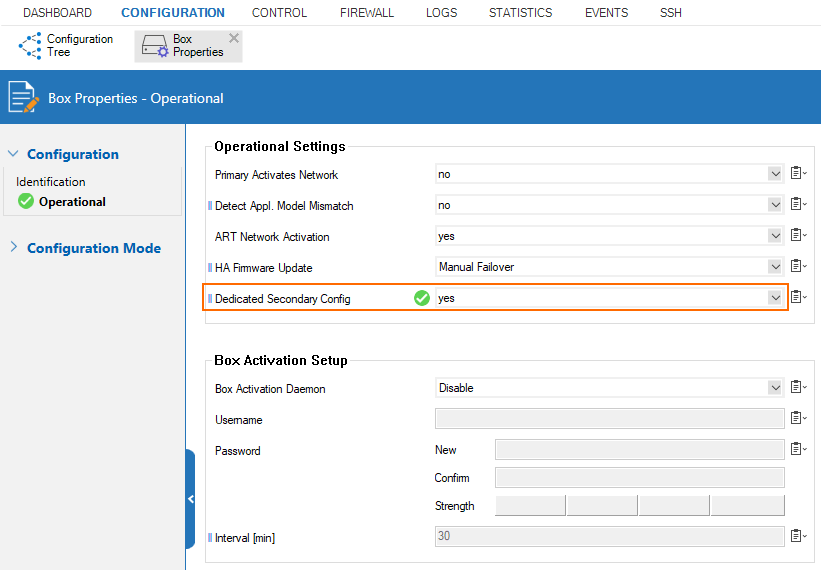821x570 pixels.
Task: Open the DASHBOARD tab
Action: 57,13
